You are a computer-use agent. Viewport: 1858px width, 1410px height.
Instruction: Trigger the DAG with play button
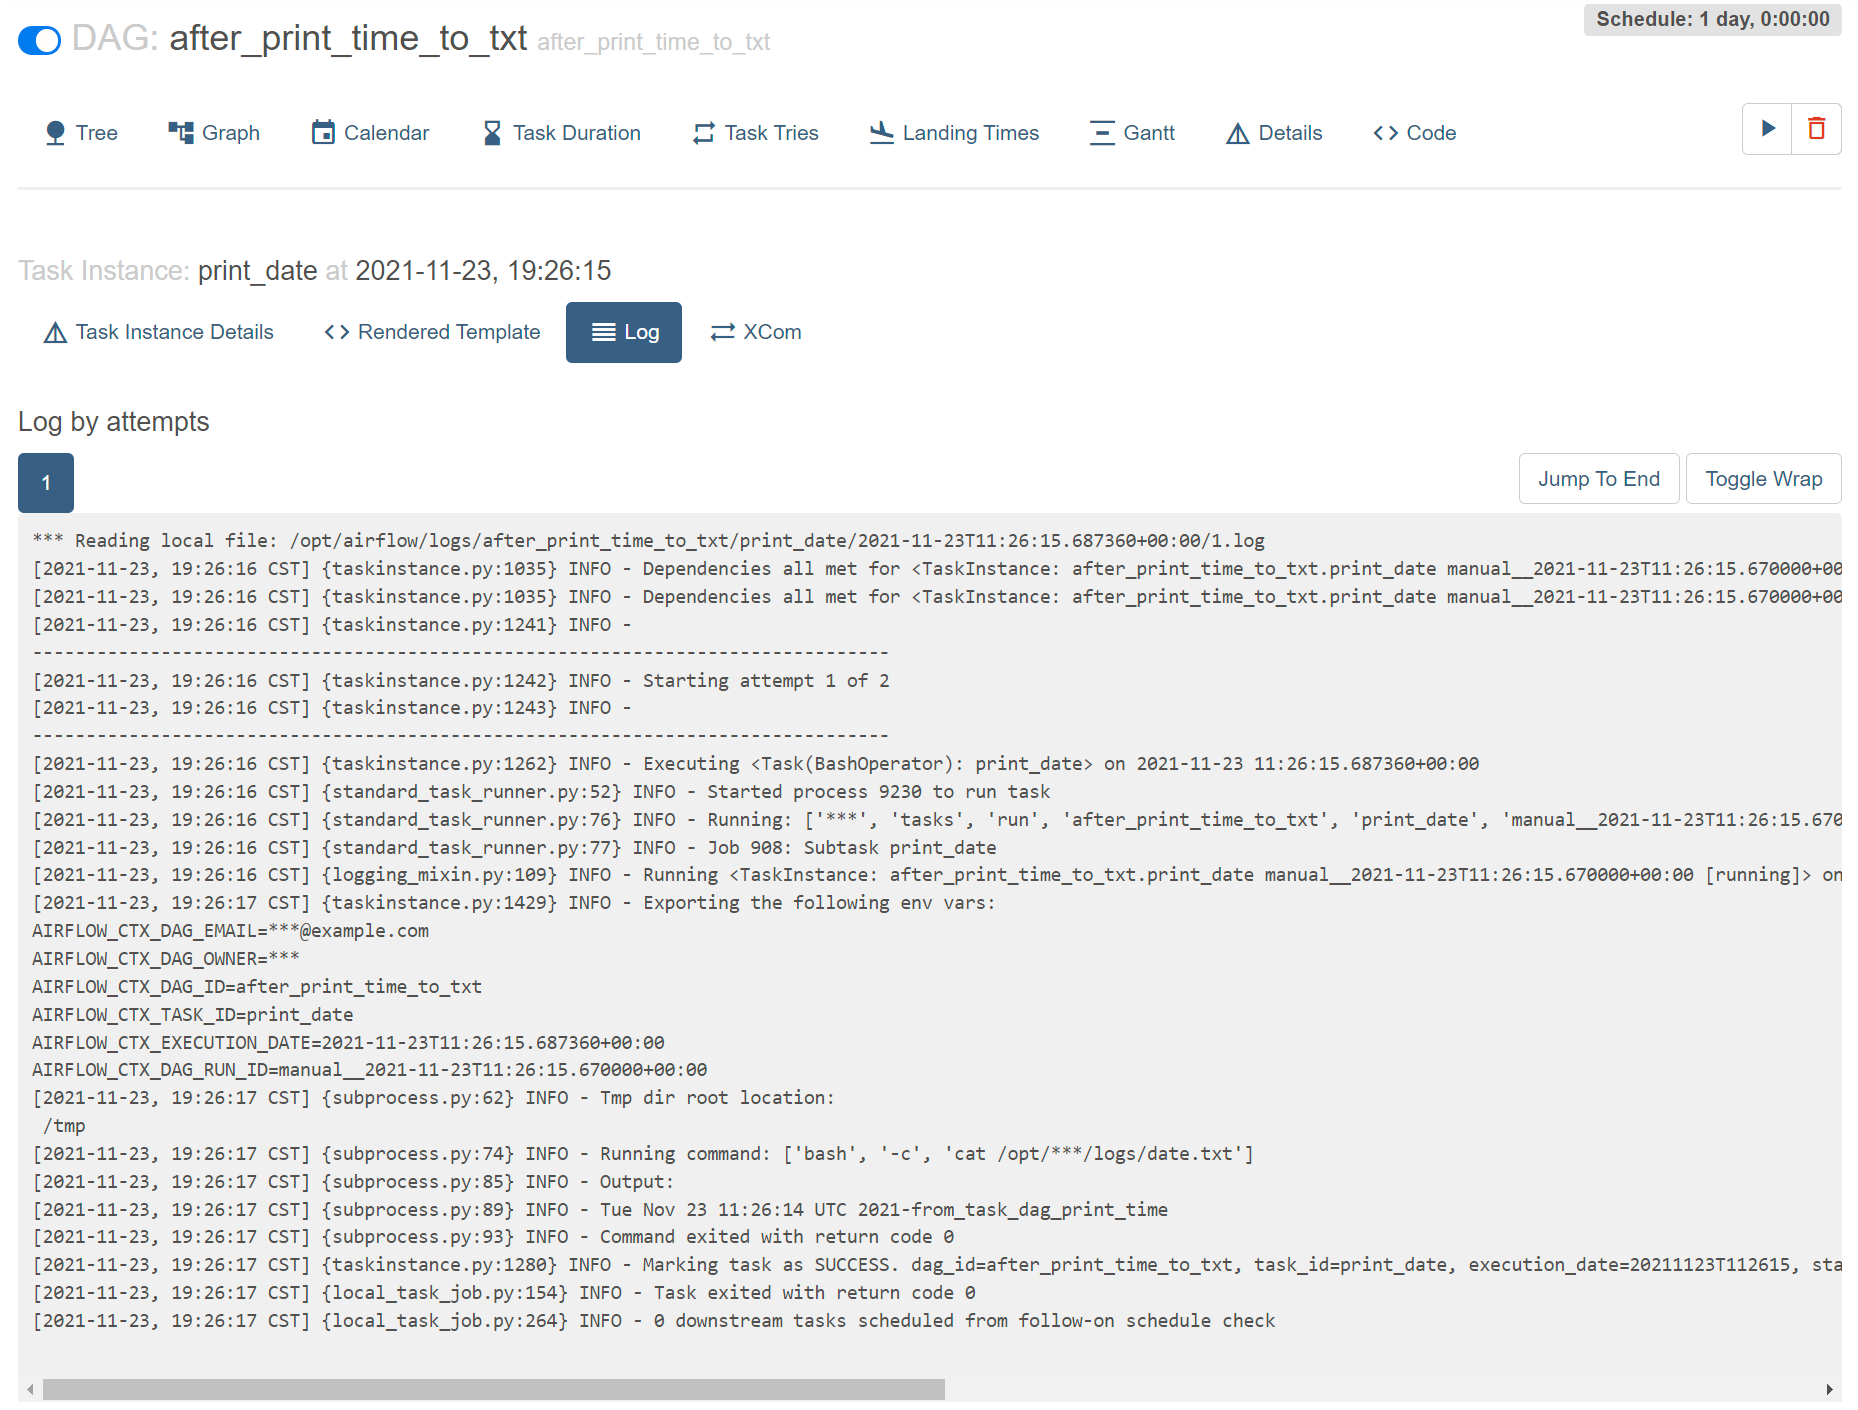pyautogui.click(x=1767, y=129)
